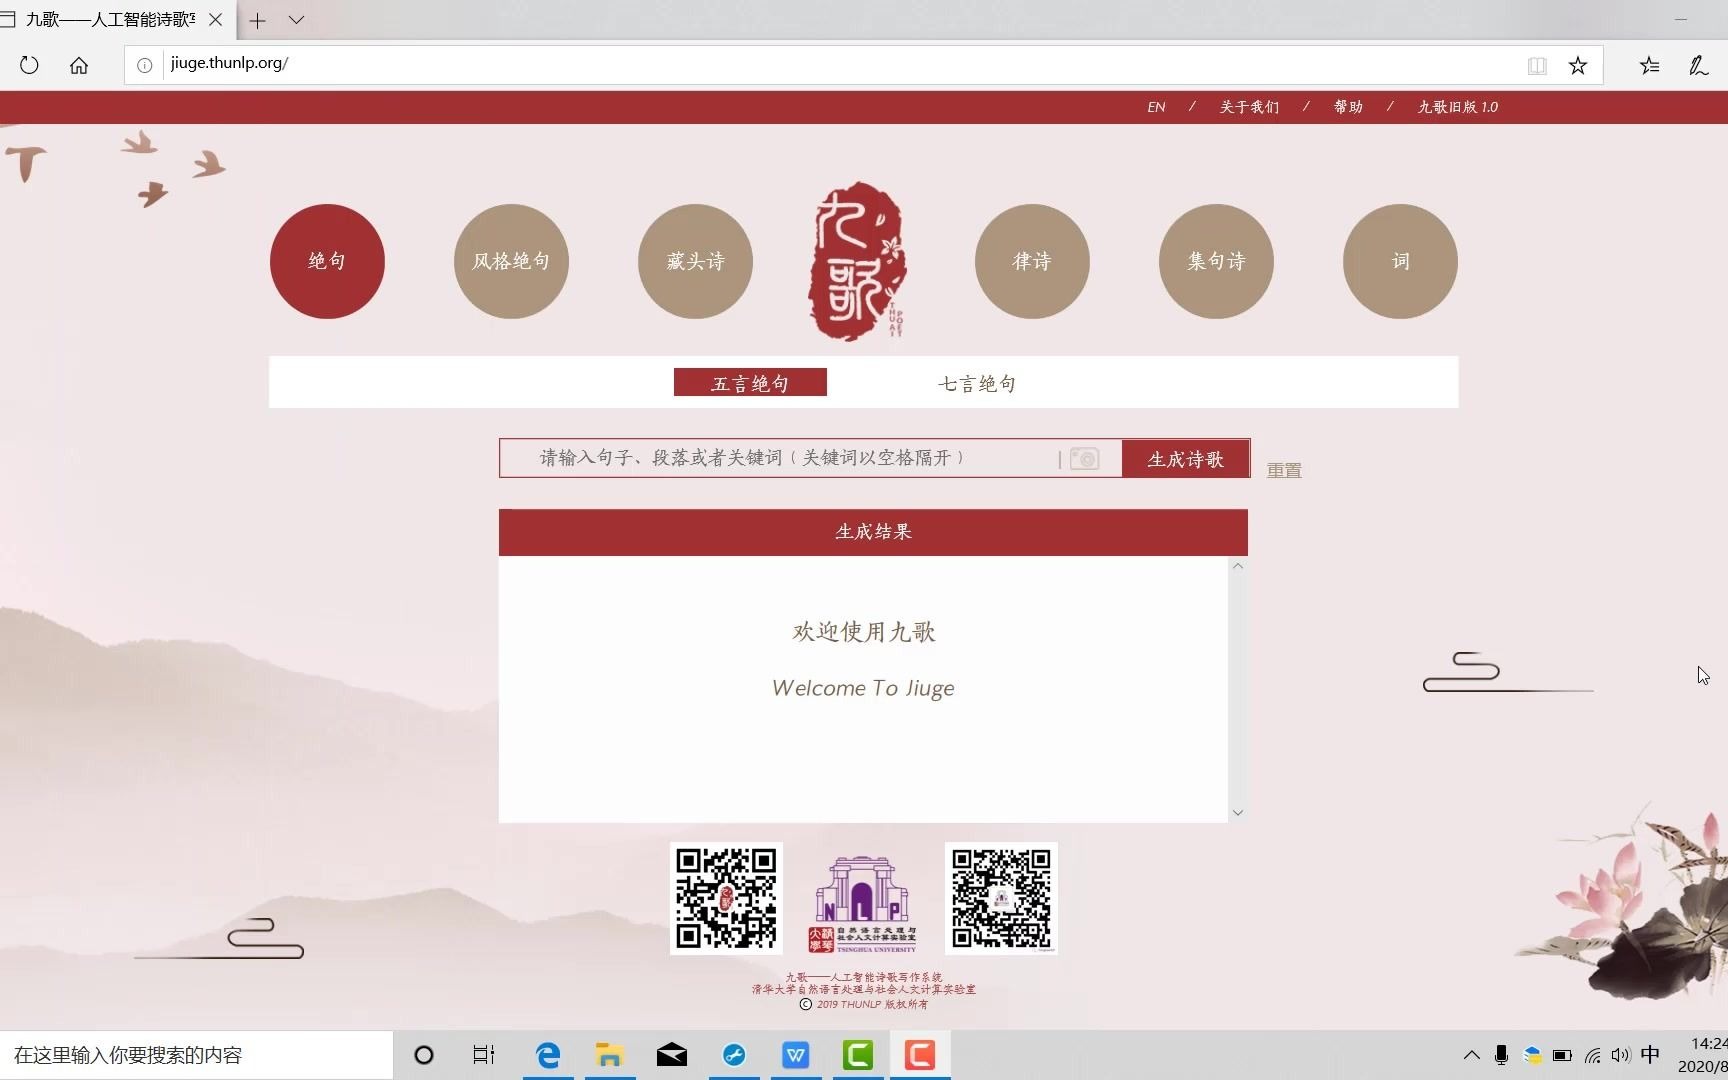Expand the tab preview chevron

(296, 20)
